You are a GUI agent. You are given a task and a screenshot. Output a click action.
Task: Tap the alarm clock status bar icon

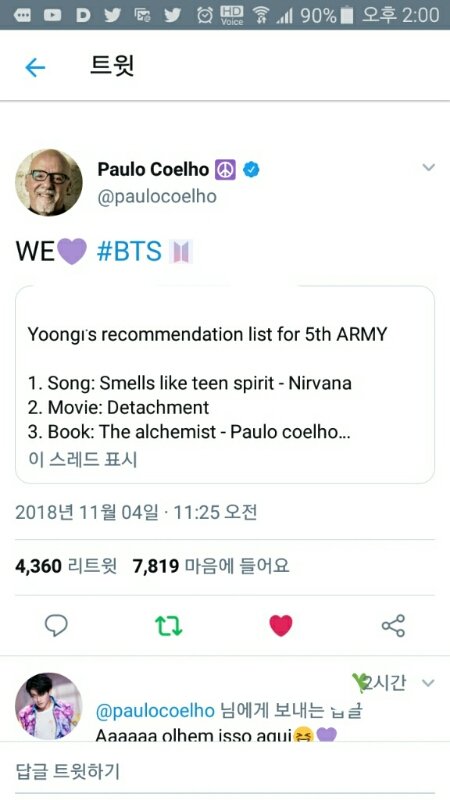click(205, 15)
